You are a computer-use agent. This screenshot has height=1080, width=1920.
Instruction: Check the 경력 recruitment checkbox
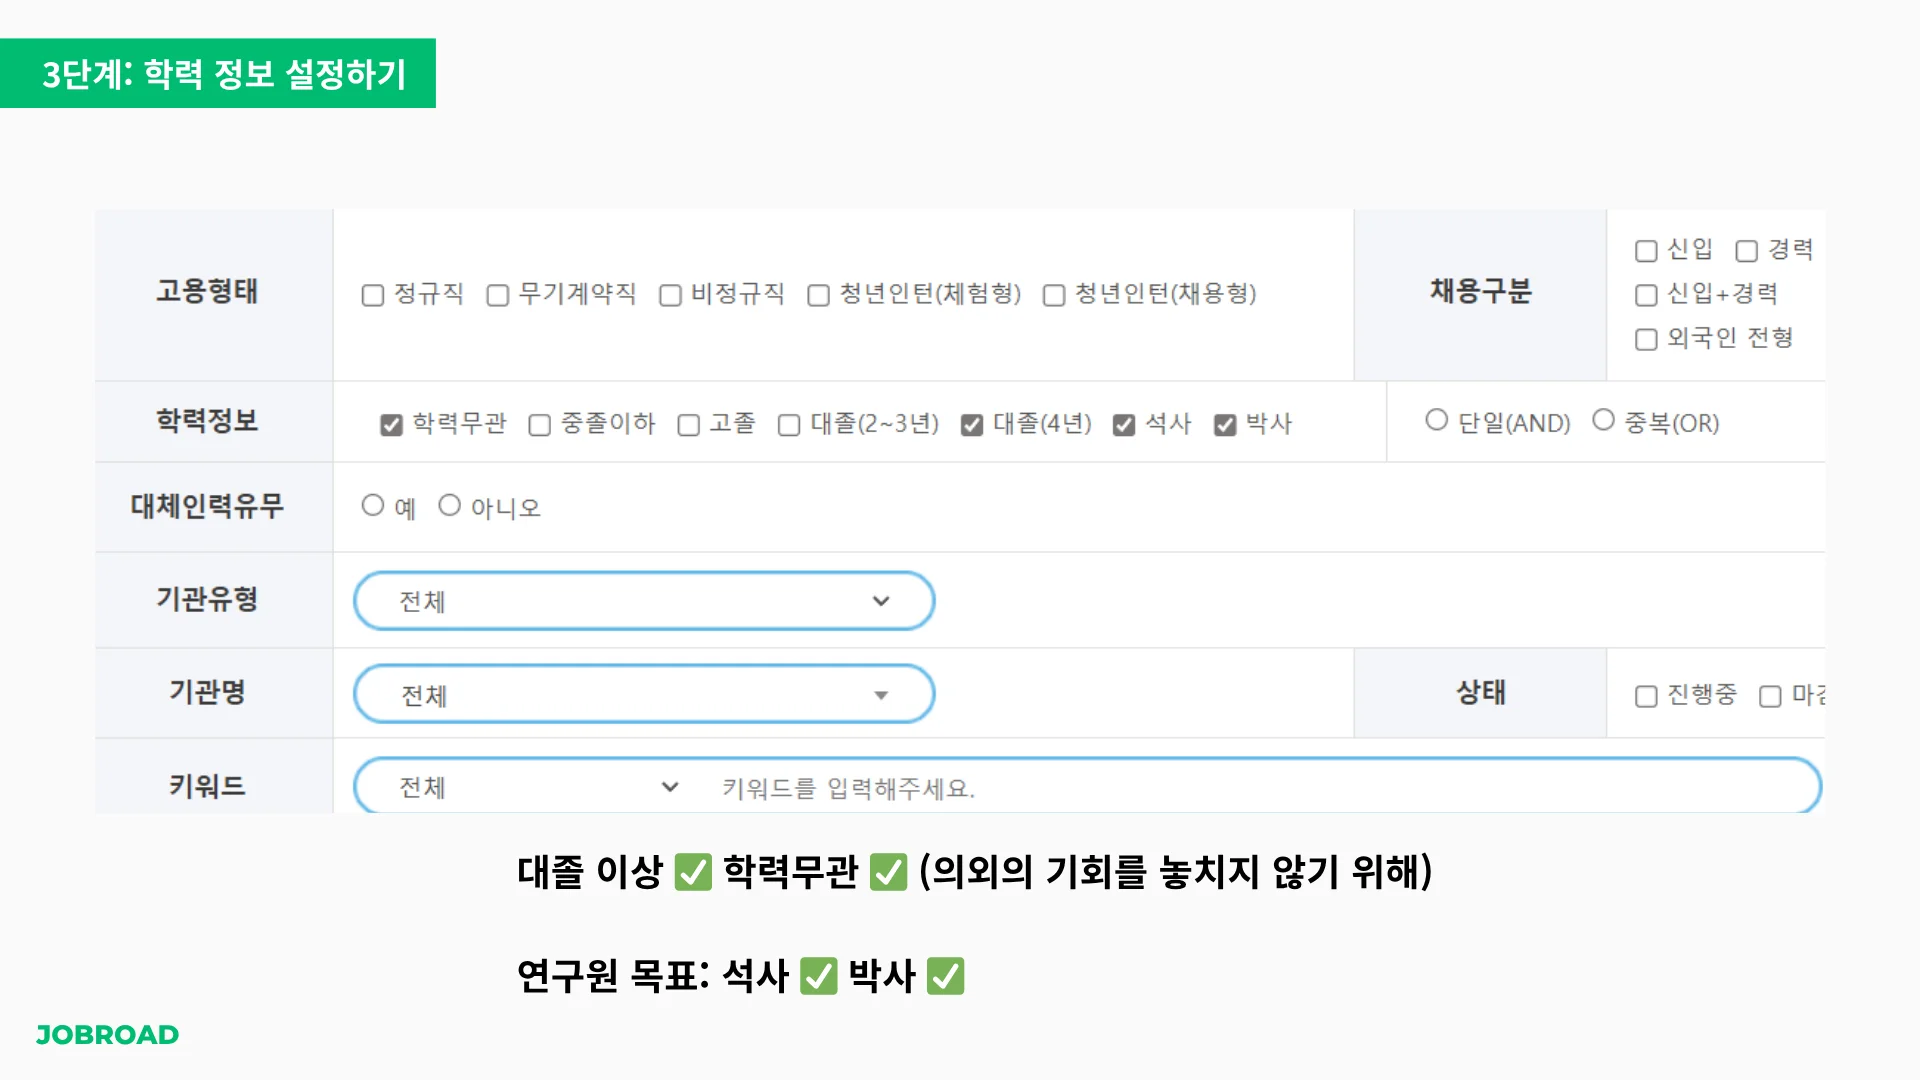1745,250
